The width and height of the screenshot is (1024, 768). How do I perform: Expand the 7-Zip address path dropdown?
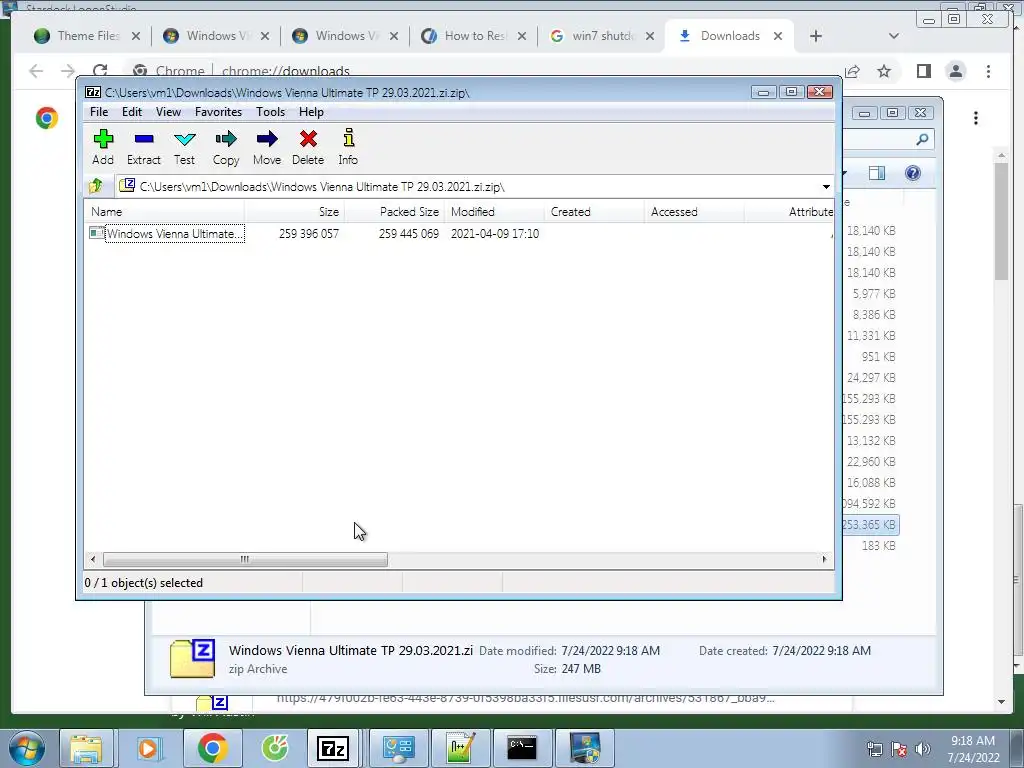[826, 187]
